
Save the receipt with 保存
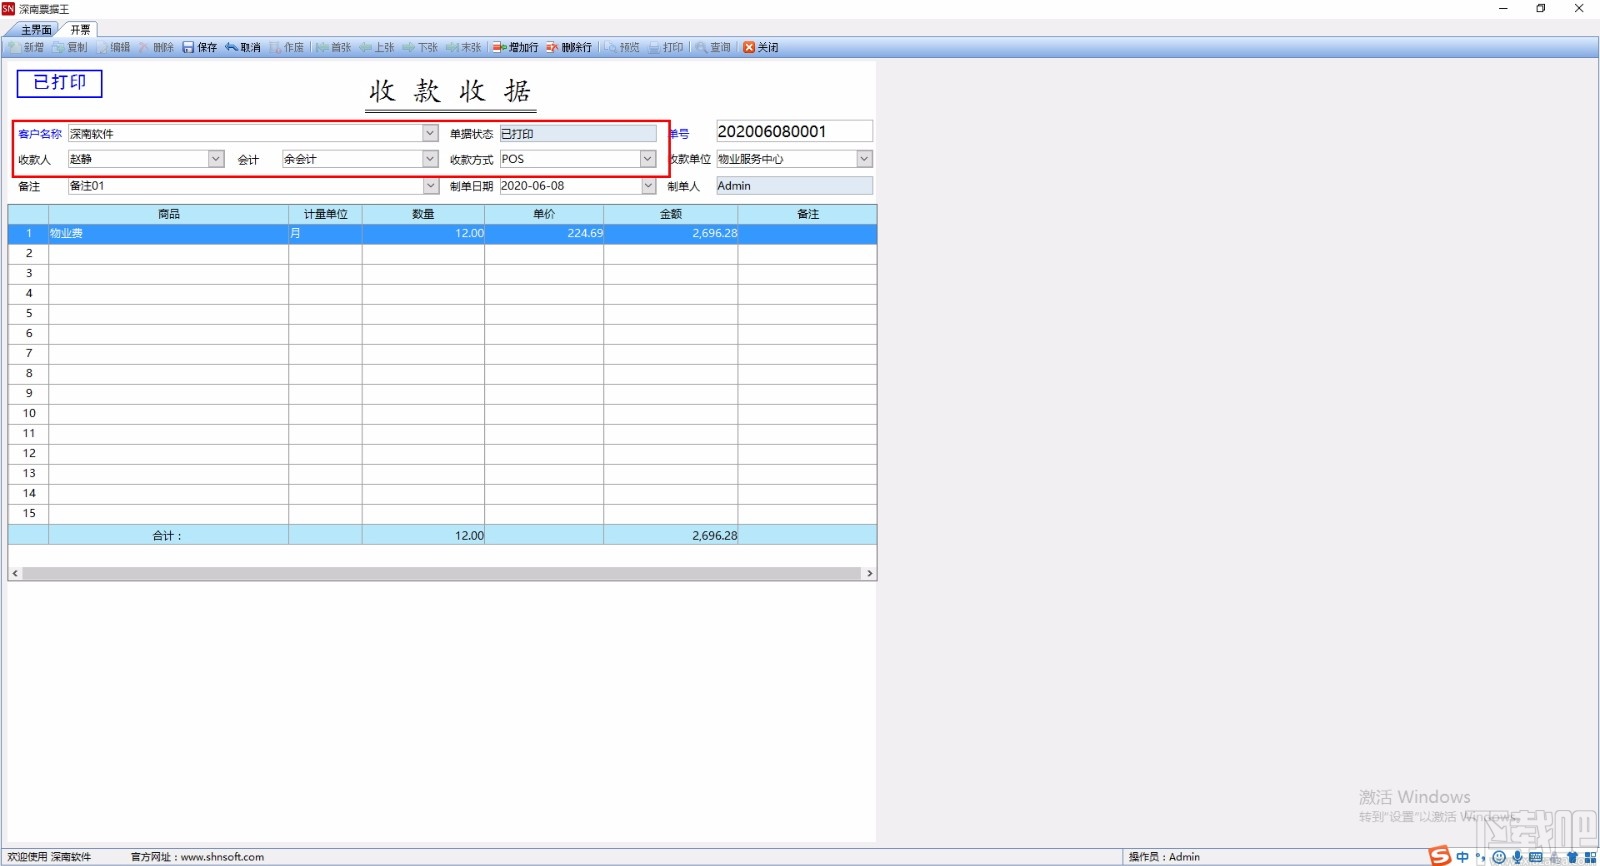(x=200, y=47)
